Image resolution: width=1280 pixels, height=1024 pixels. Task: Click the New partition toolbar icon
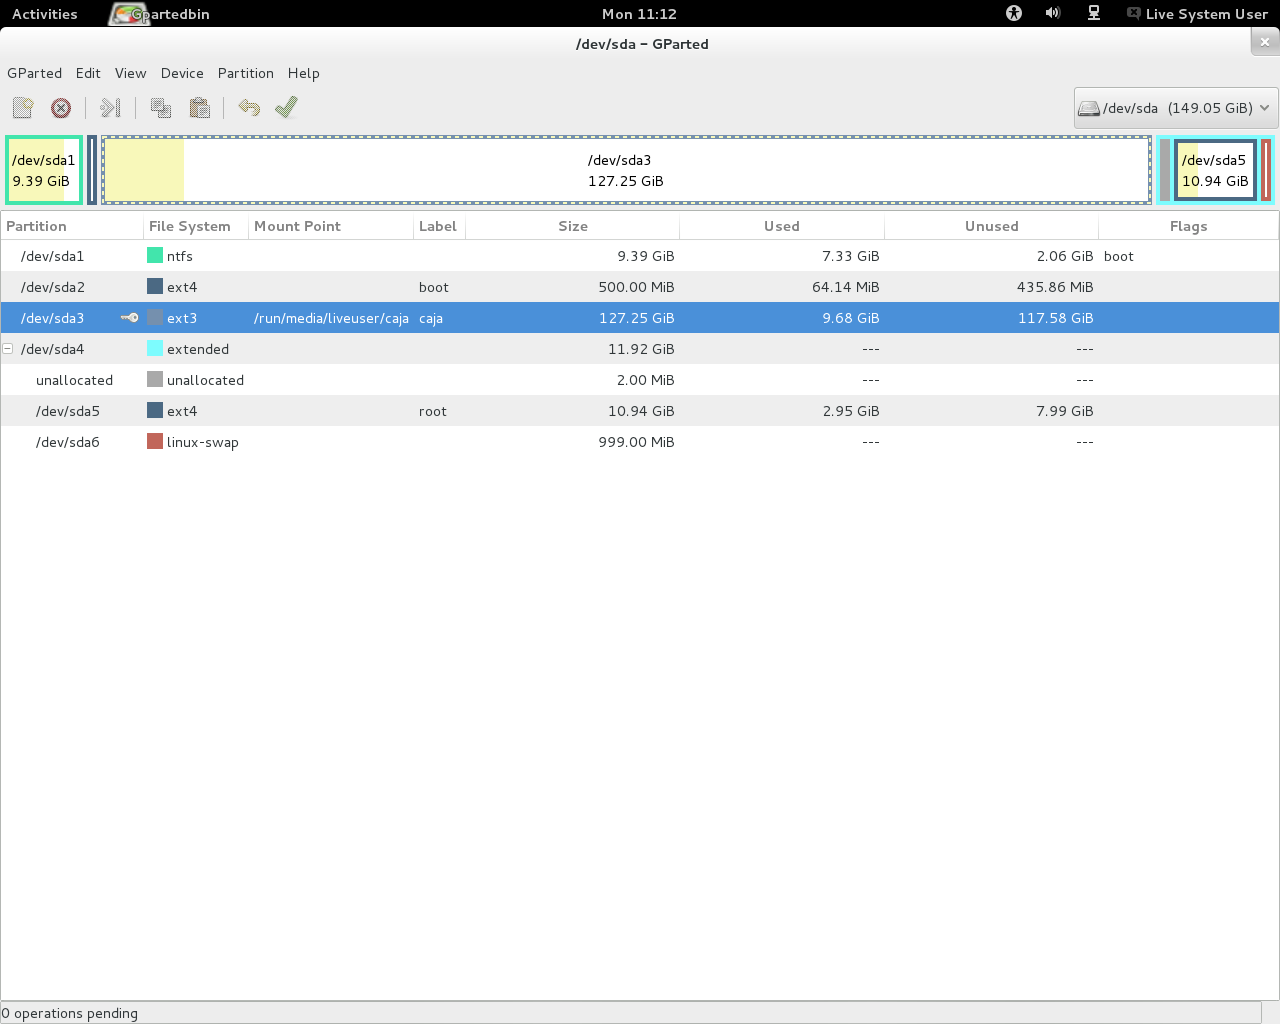pos(23,108)
